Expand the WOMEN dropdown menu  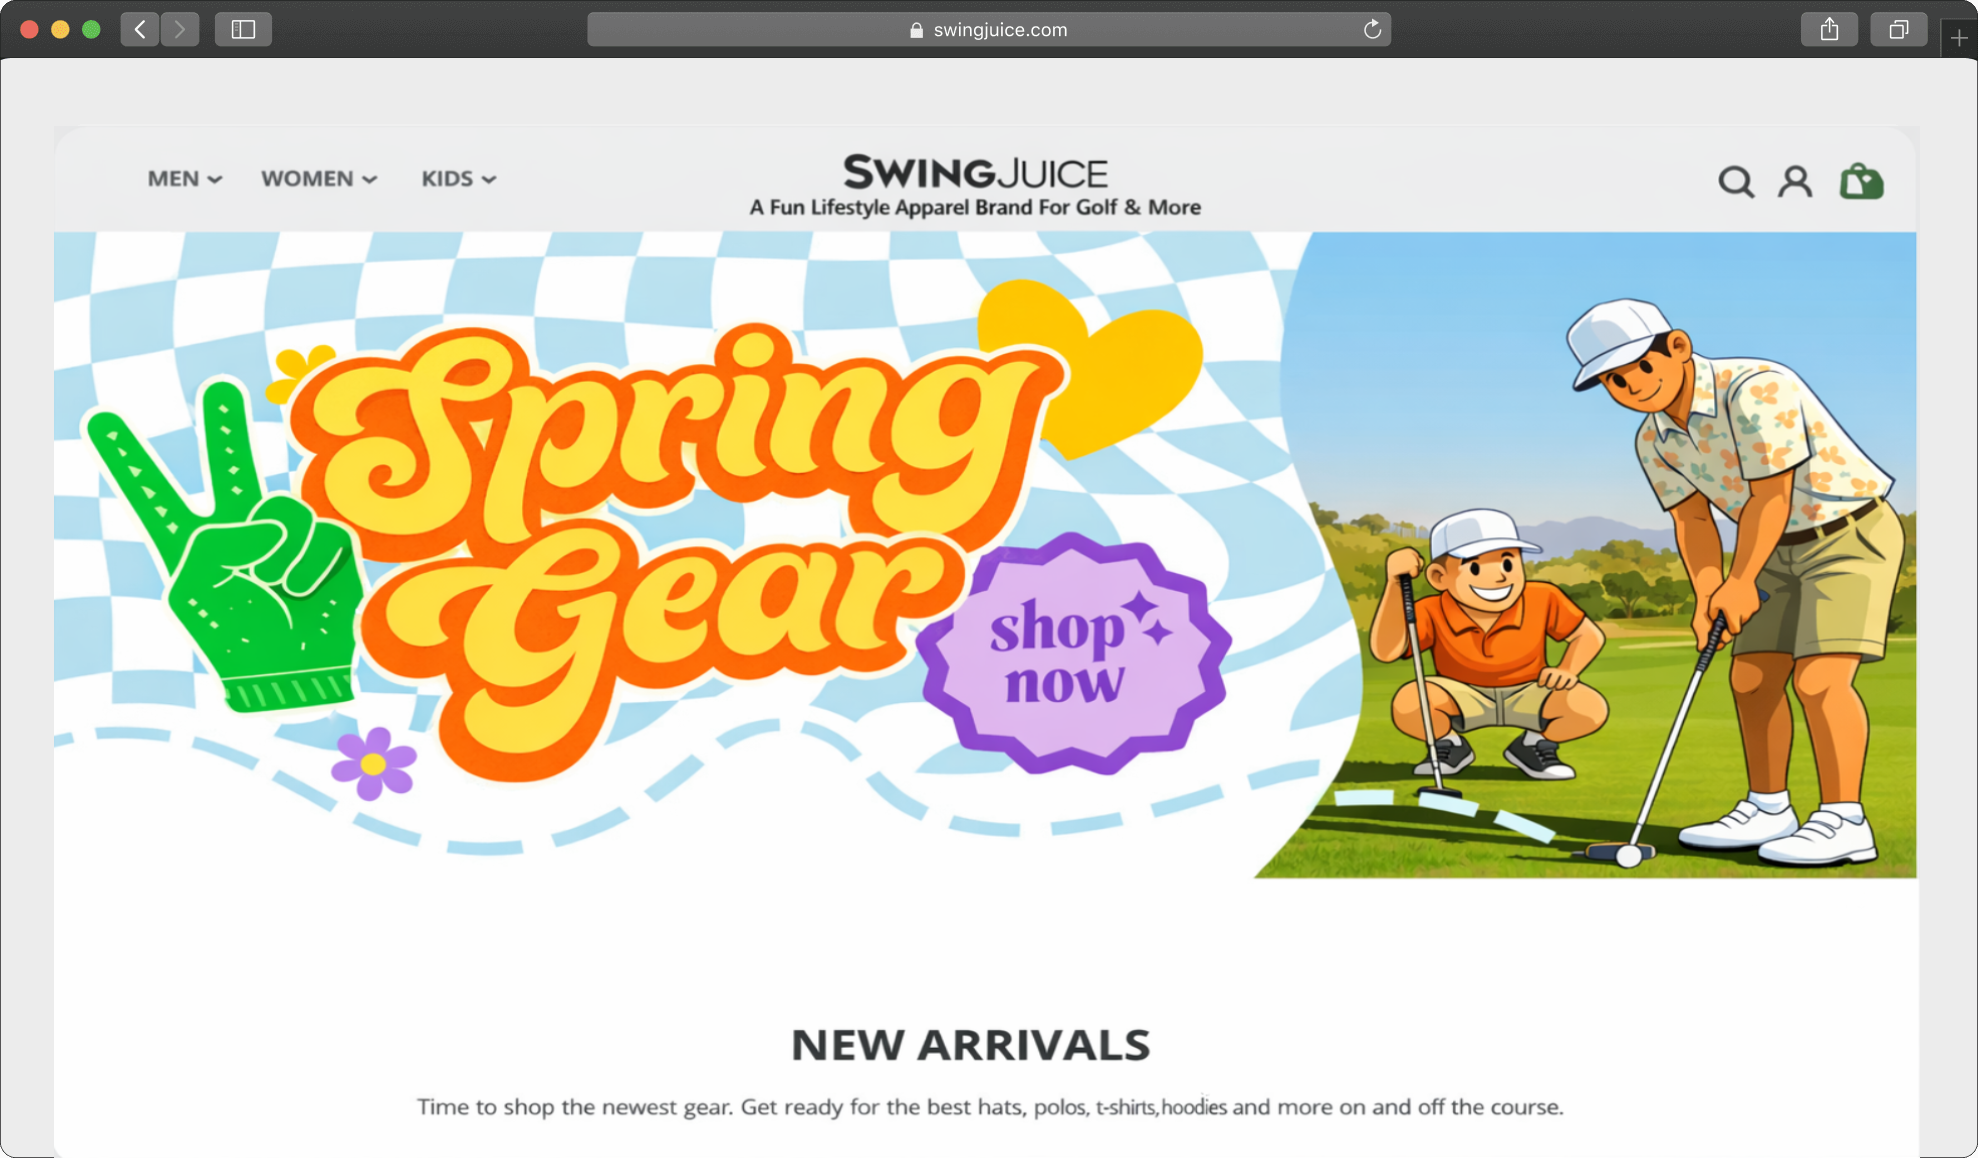click(x=319, y=179)
